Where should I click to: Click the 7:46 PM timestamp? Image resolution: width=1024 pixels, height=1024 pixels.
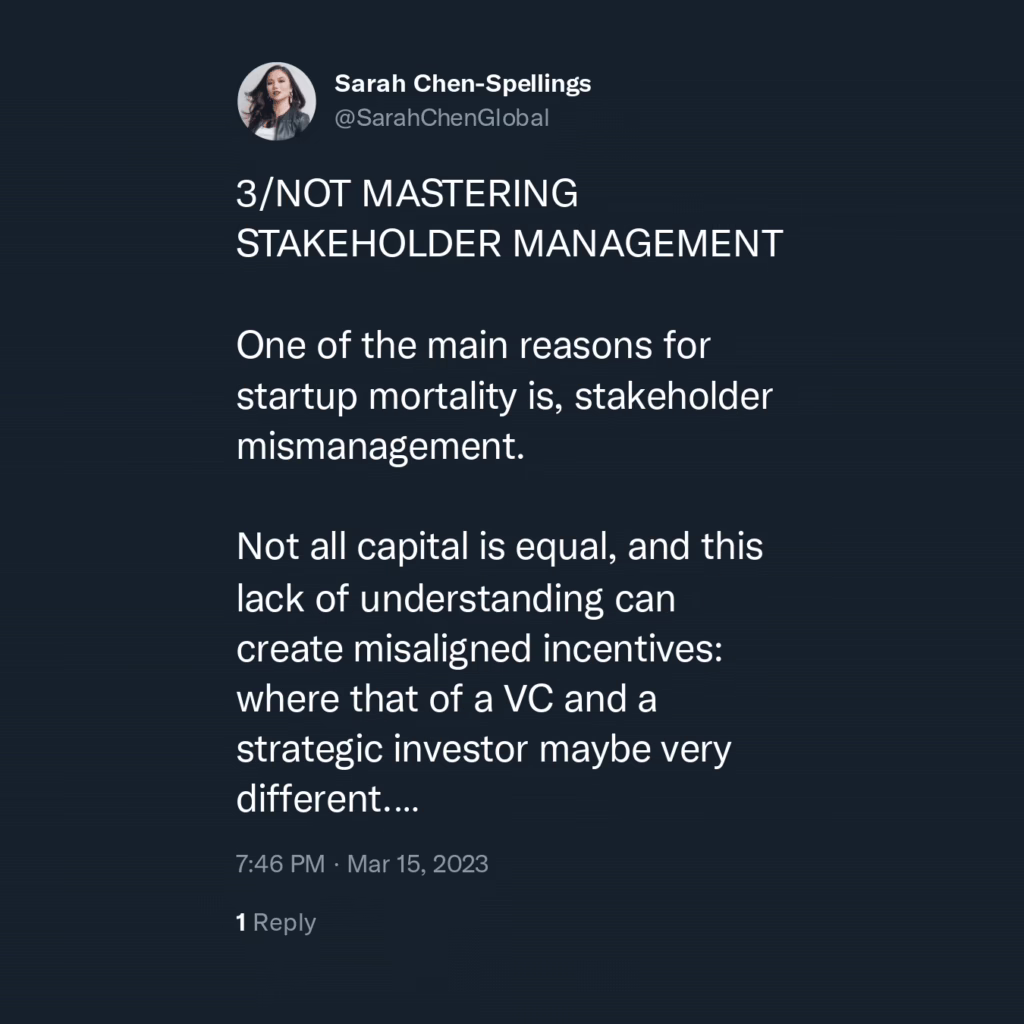click(x=280, y=864)
